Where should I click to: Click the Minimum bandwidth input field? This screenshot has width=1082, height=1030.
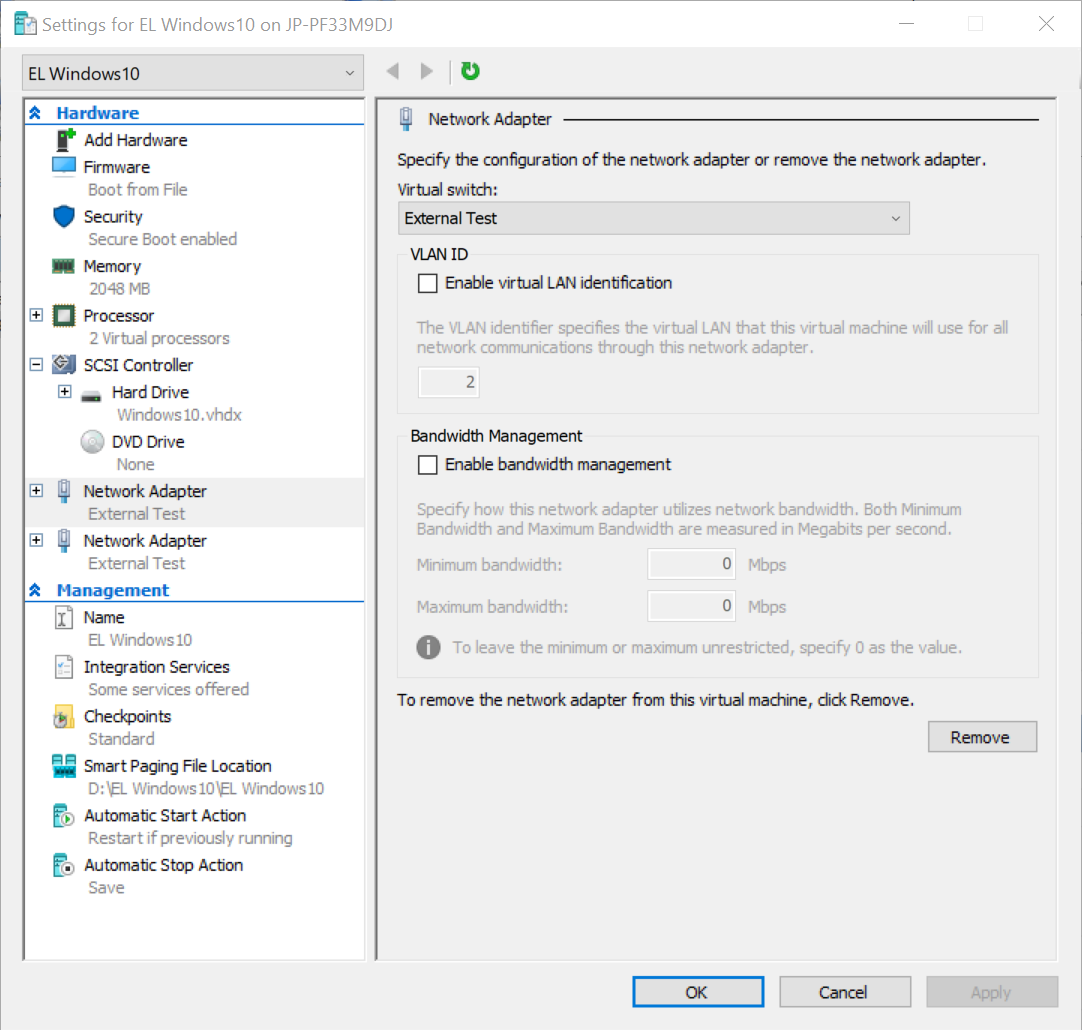click(x=691, y=564)
